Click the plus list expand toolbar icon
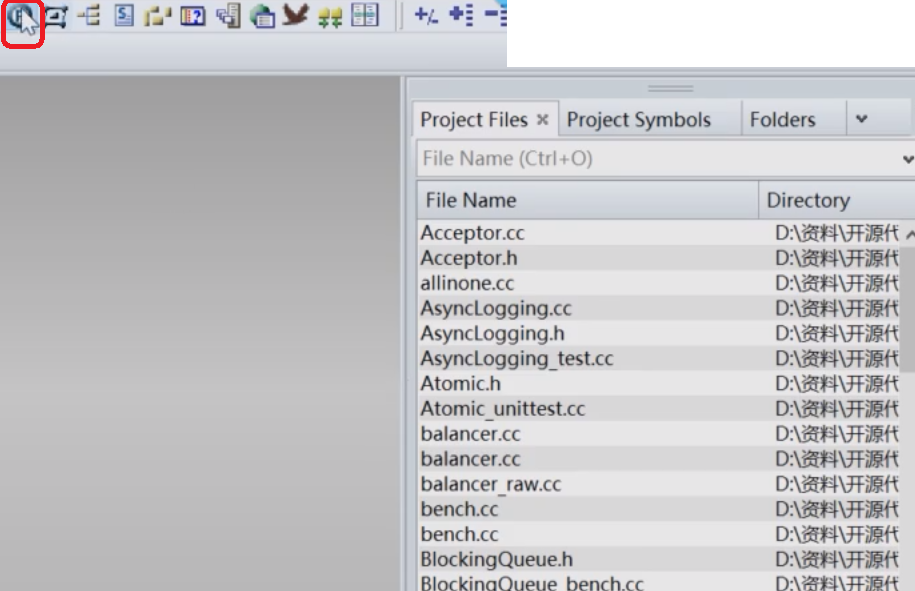The image size is (915, 591). pos(460,16)
